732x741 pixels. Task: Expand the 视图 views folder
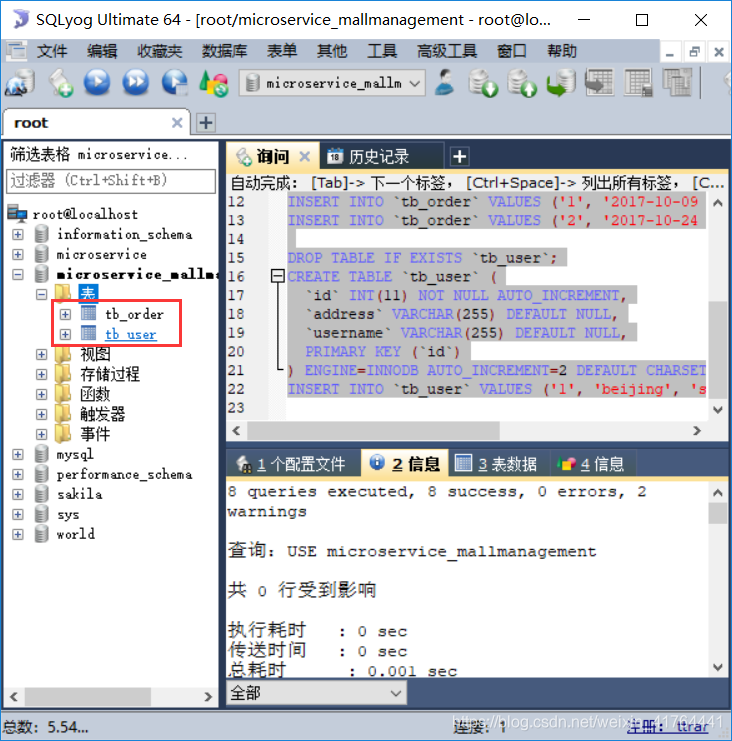(42, 354)
